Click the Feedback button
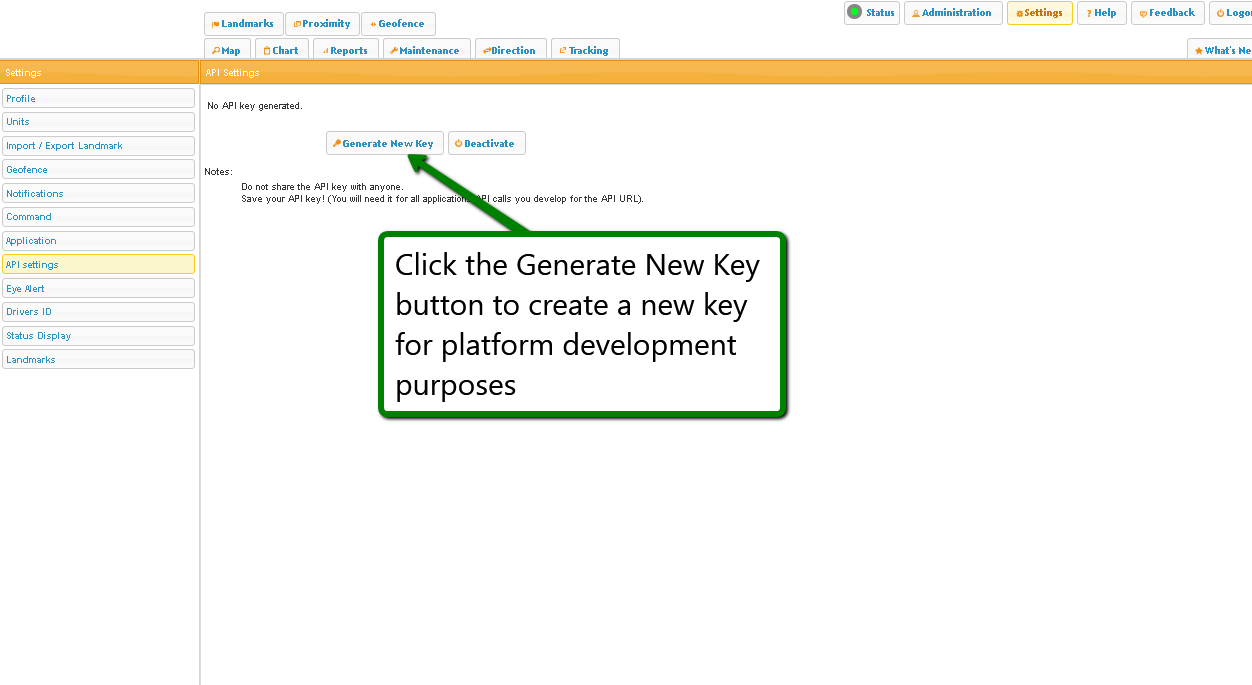The width and height of the screenshot is (1252, 685). click(1167, 13)
